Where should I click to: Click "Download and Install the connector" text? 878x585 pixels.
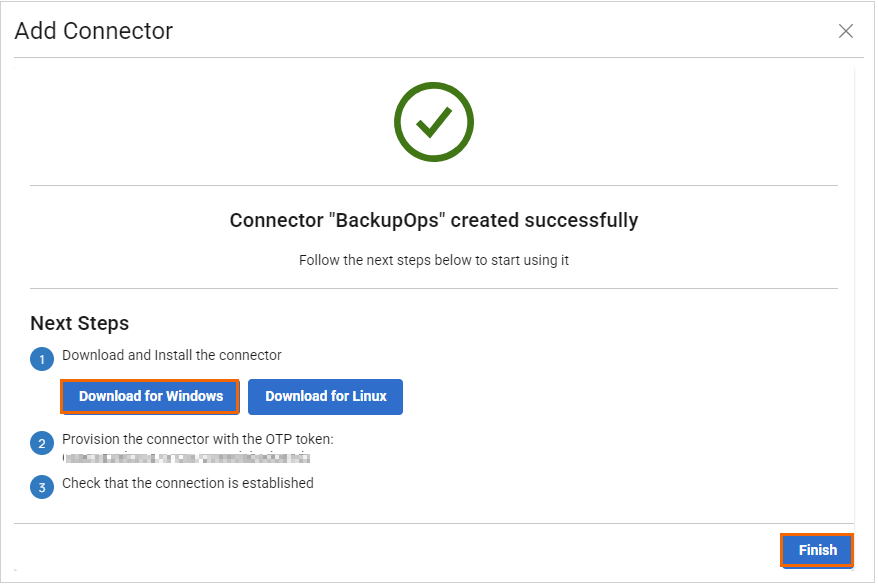[172, 355]
